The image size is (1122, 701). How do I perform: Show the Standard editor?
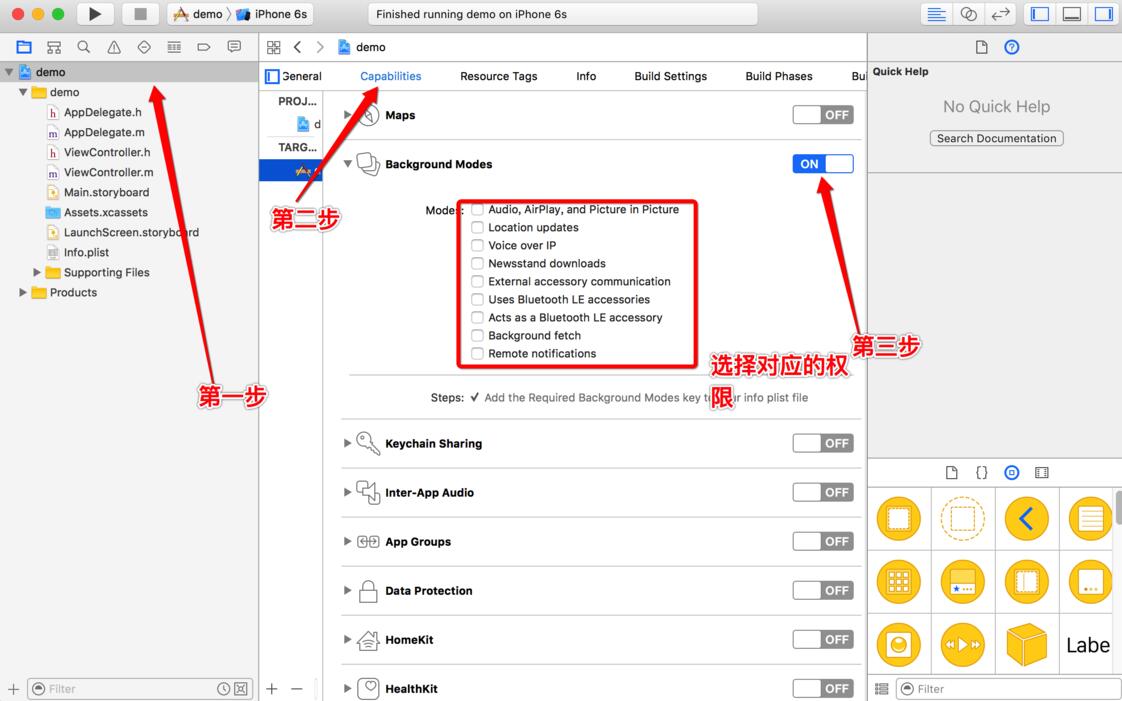(936, 14)
